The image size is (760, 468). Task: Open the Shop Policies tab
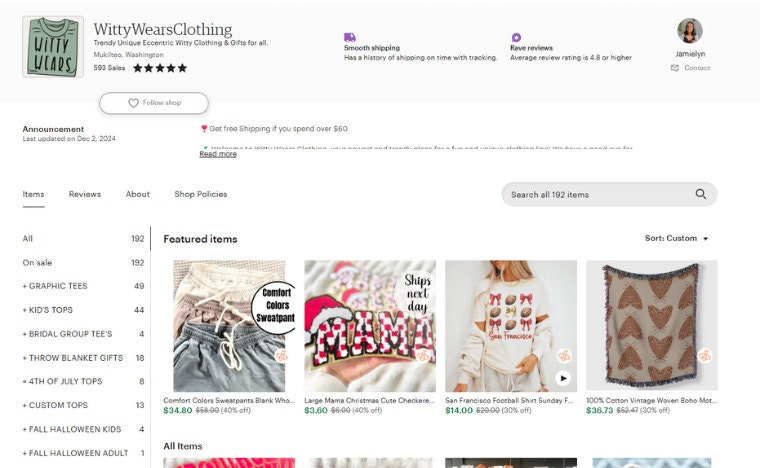(x=201, y=194)
